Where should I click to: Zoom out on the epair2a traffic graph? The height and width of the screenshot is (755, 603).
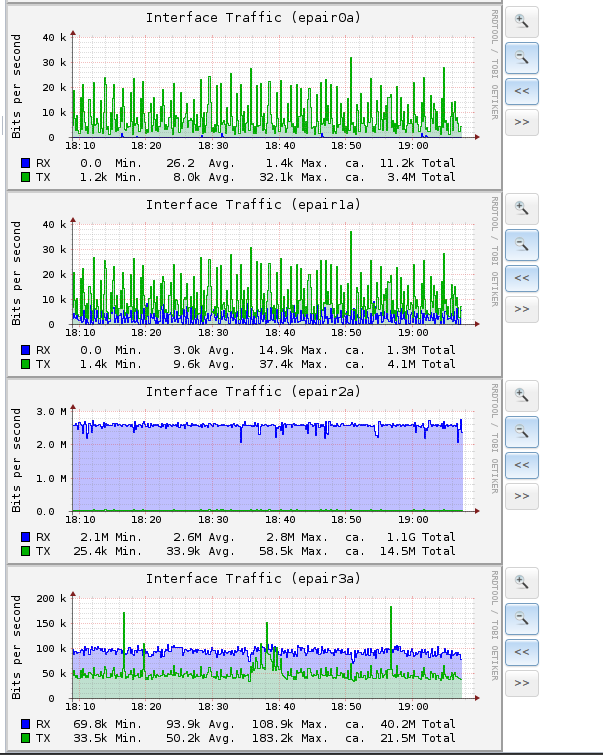pos(521,431)
